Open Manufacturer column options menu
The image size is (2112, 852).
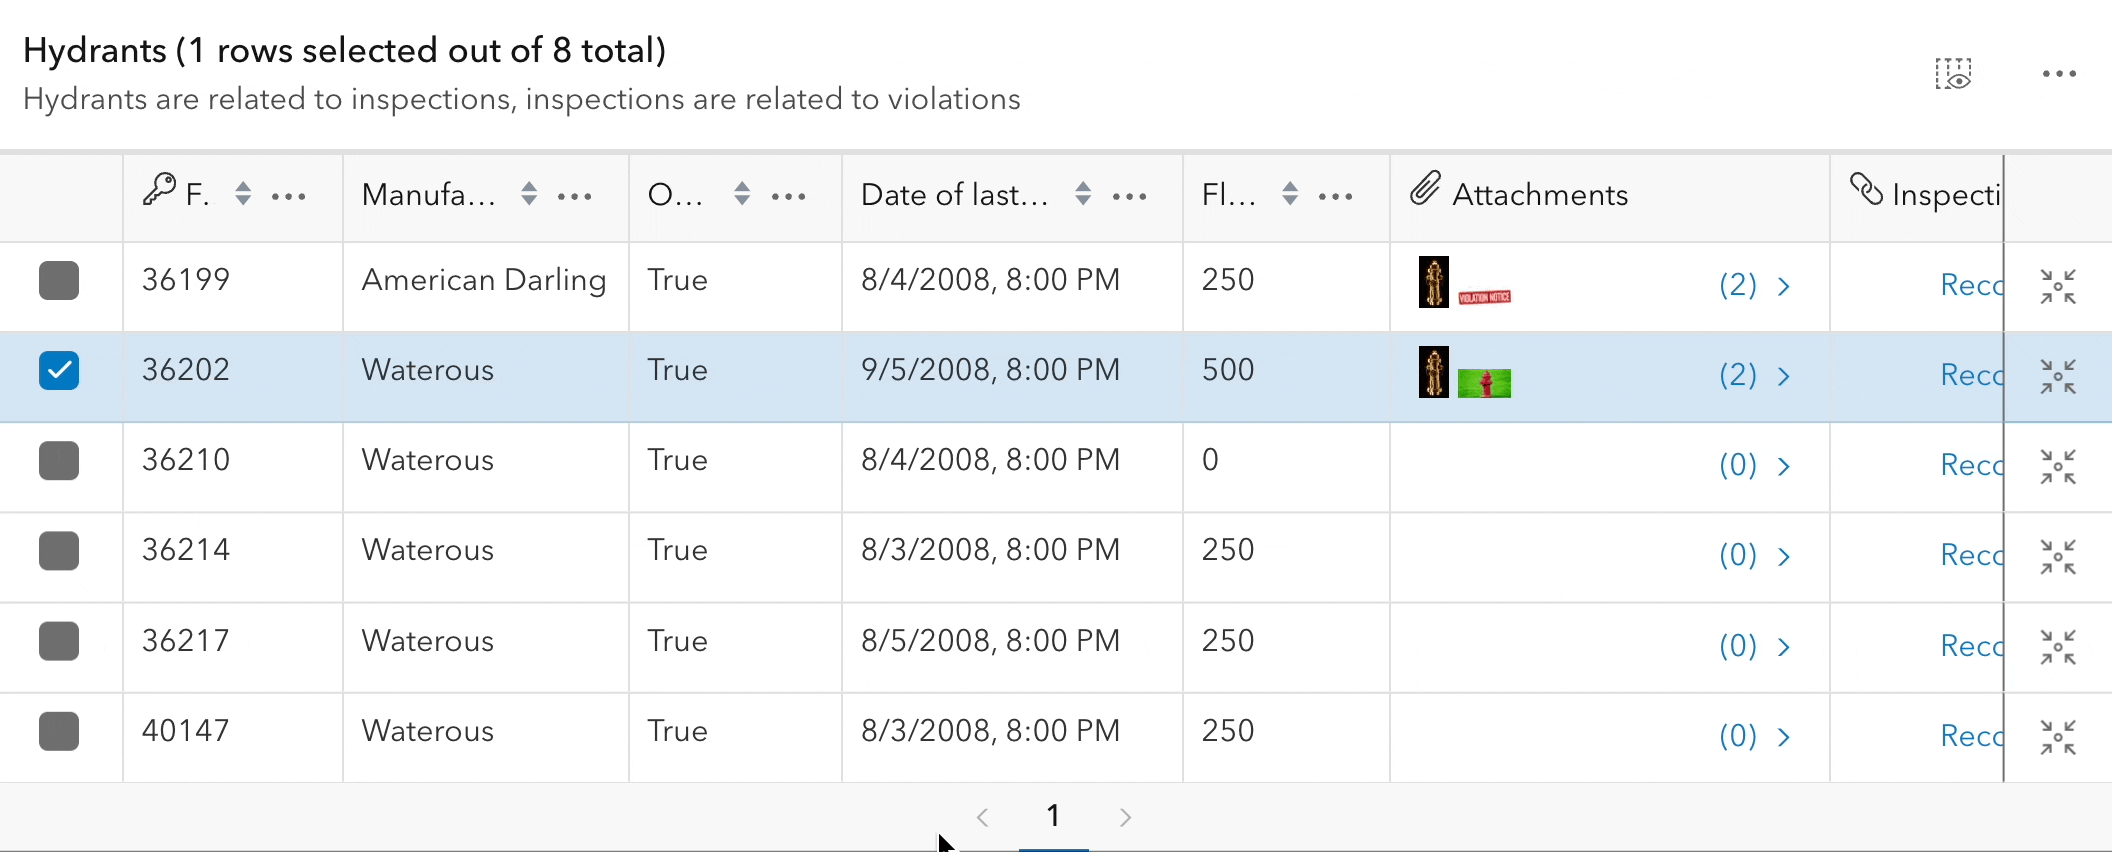(575, 197)
